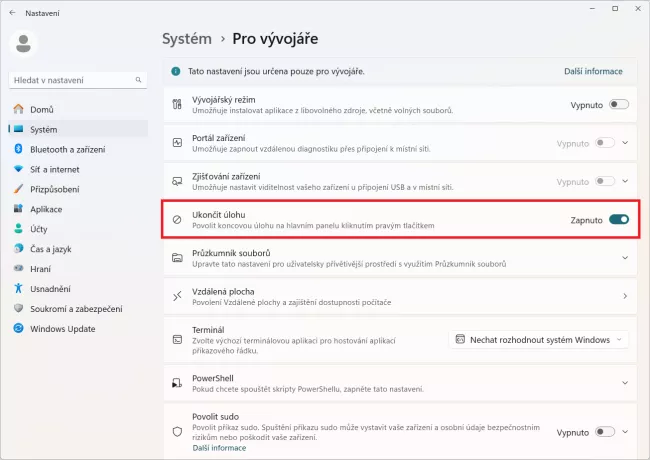650x460 pixels.
Task: Select Soukromí a zabezpečení in sidebar
Action: [74, 309]
